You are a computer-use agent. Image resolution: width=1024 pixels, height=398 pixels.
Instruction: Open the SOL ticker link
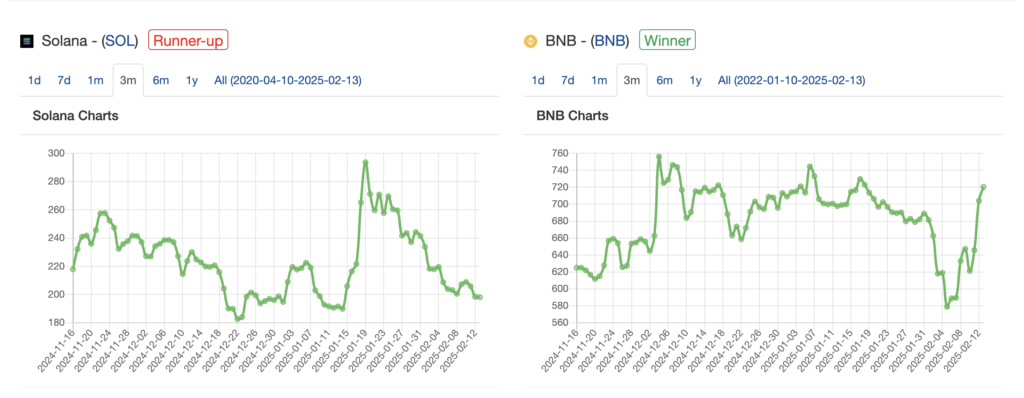[x=122, y=41]
